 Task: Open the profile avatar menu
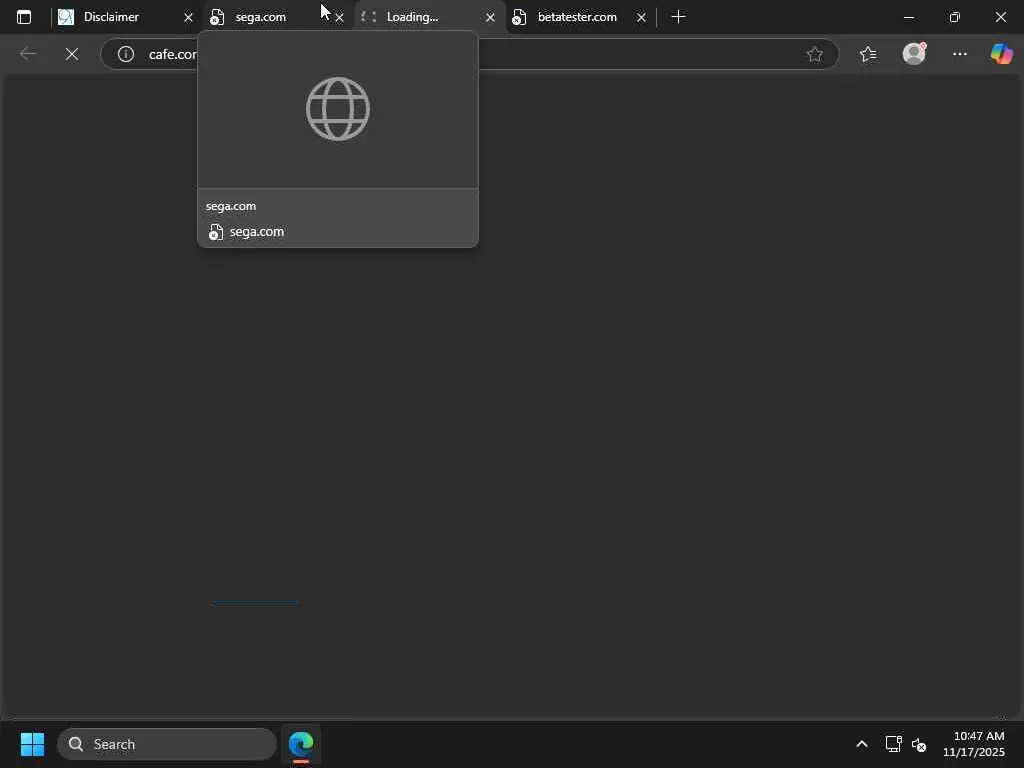[x=914, y=54]
